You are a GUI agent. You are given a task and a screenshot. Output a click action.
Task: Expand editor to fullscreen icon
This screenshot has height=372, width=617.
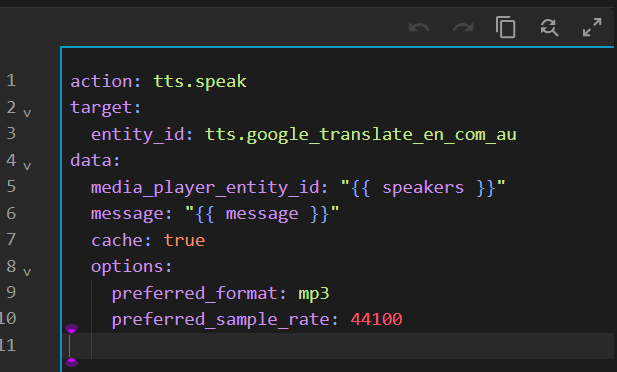pyautogui.click(x=592, y=27)
